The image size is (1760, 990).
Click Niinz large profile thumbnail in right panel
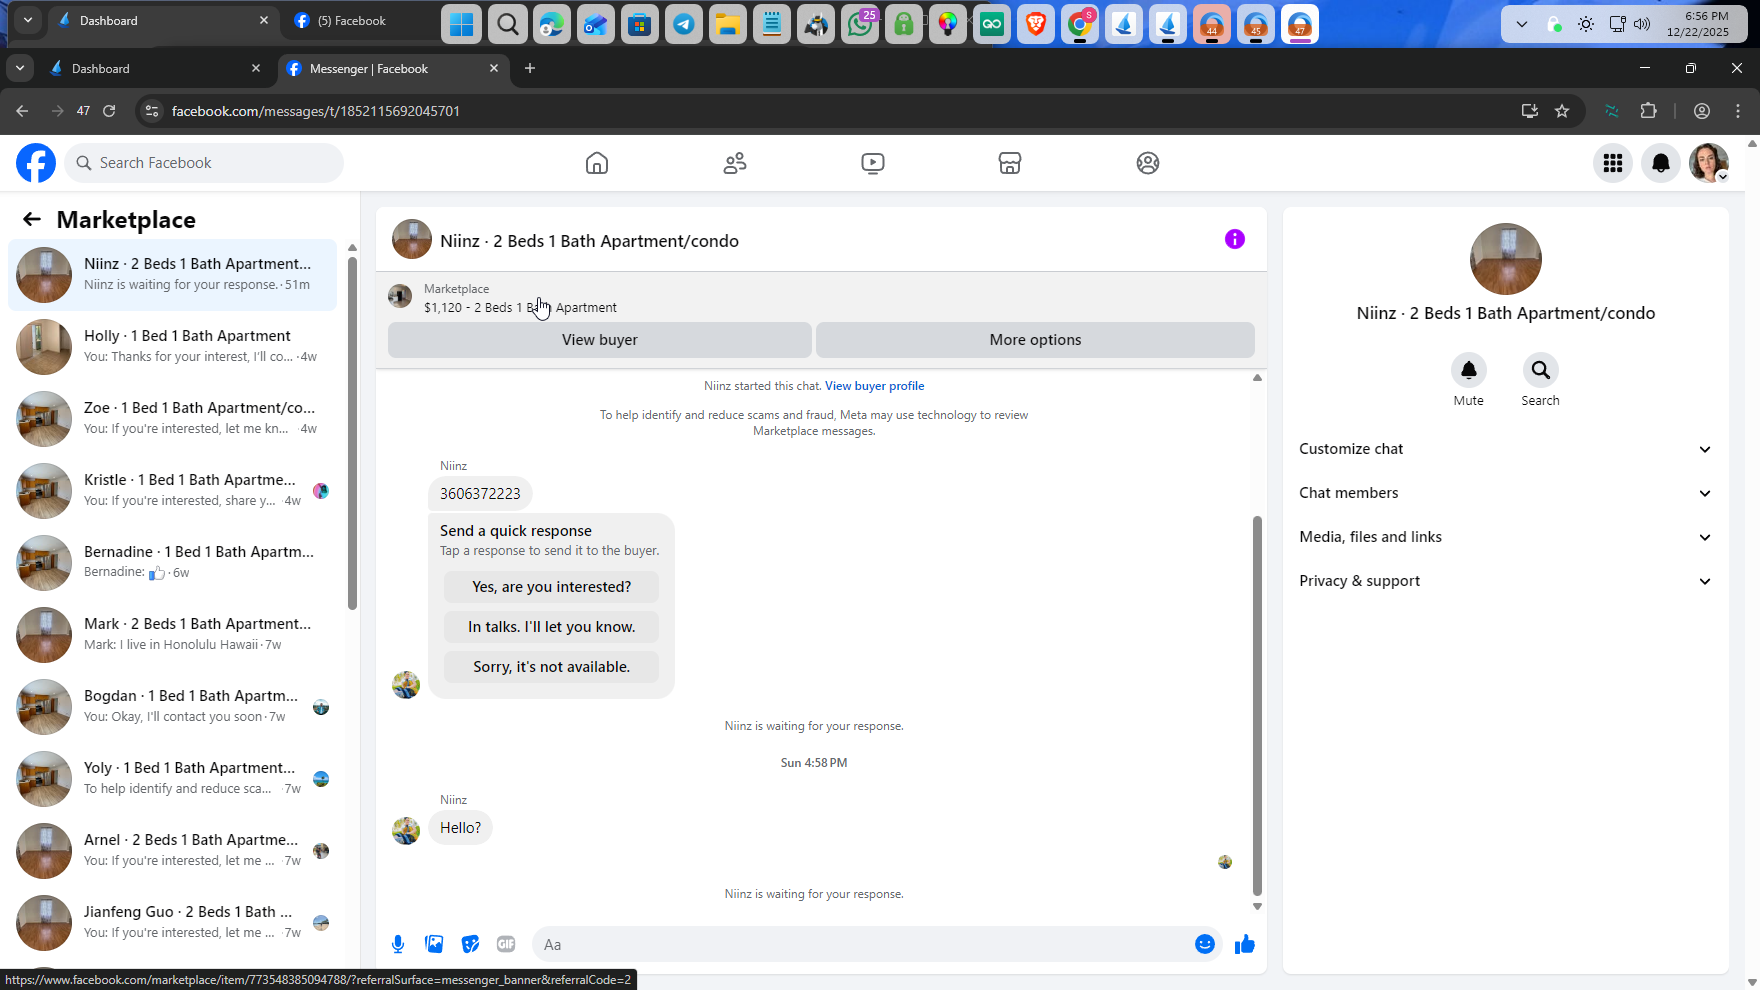[x=1506, y=259]
